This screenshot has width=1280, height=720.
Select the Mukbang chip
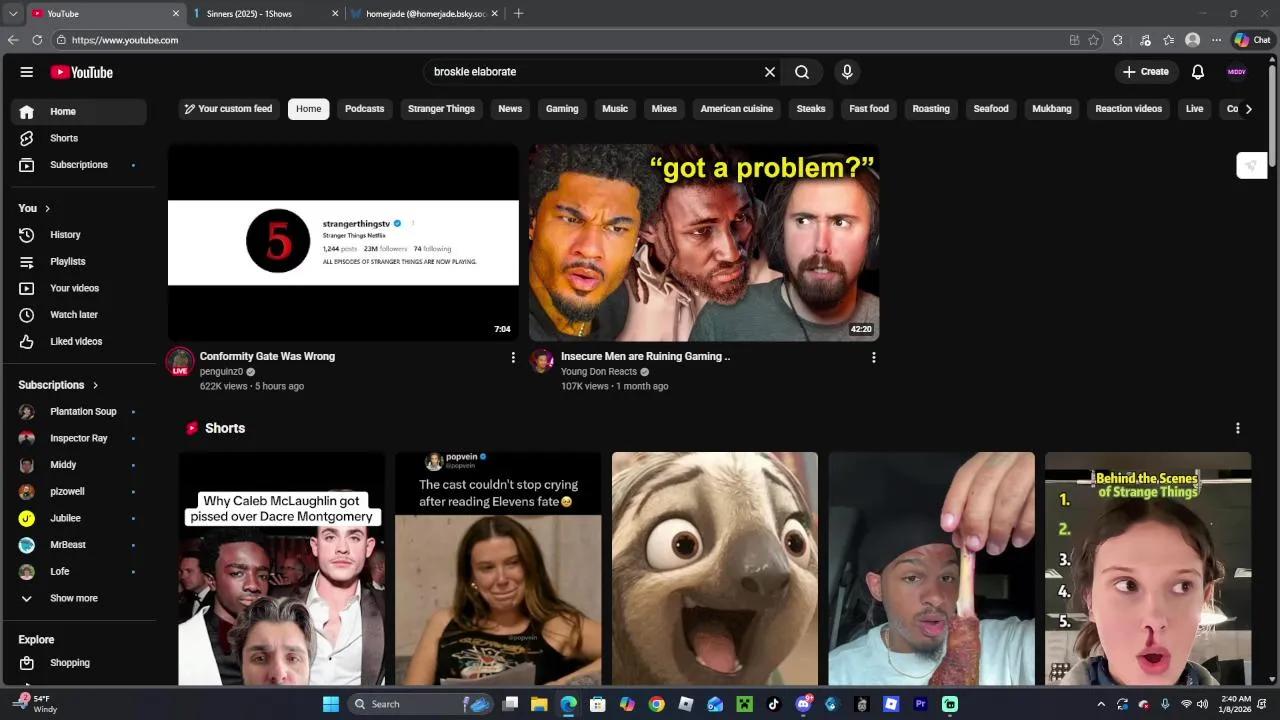click(1052, 109)
